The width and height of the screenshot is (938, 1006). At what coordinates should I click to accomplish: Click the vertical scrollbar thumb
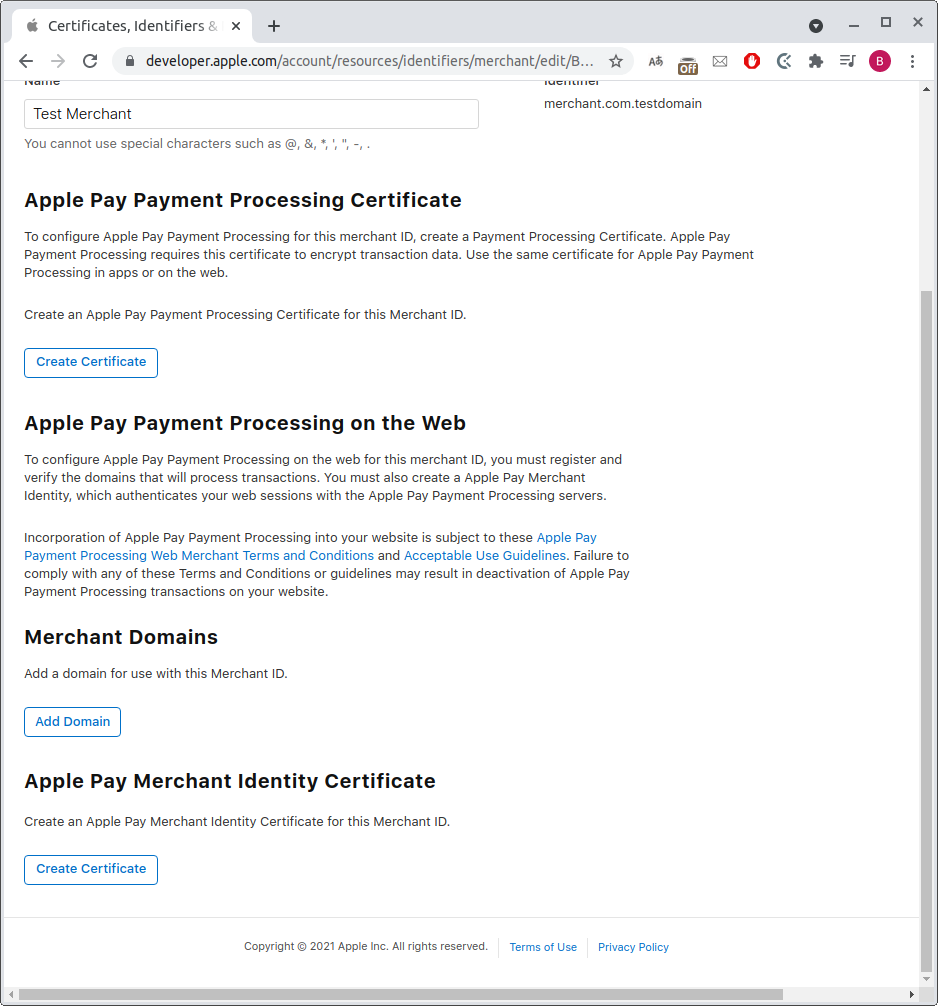coord(926,620)
